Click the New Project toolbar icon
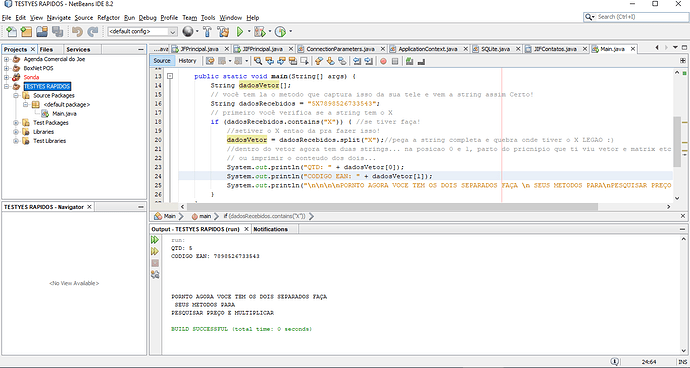Screen dimensions: 690x368 tap(26, 32)
